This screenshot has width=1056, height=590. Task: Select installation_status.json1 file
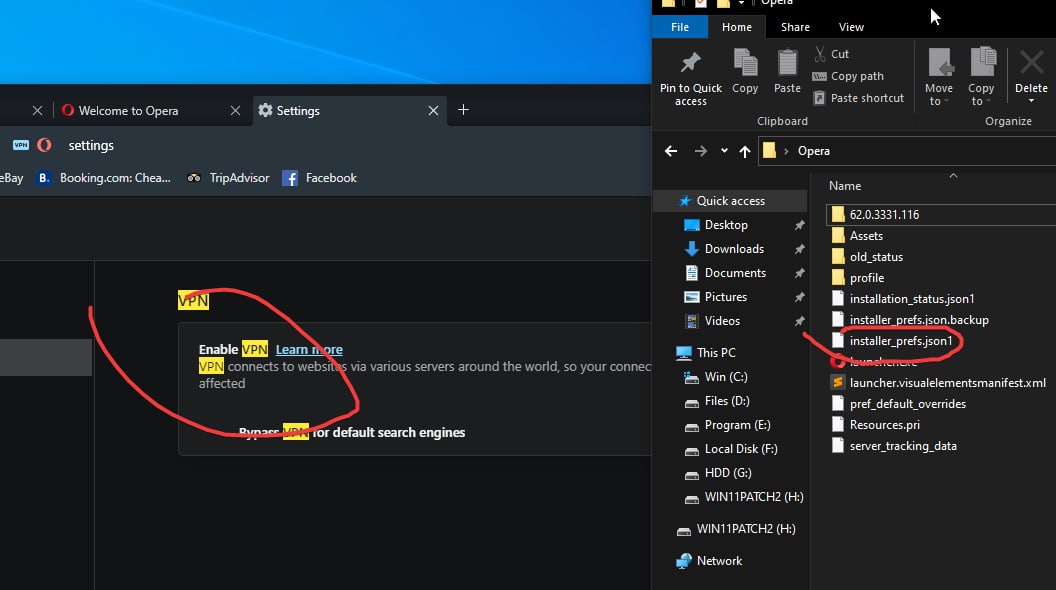click(911, 298)
